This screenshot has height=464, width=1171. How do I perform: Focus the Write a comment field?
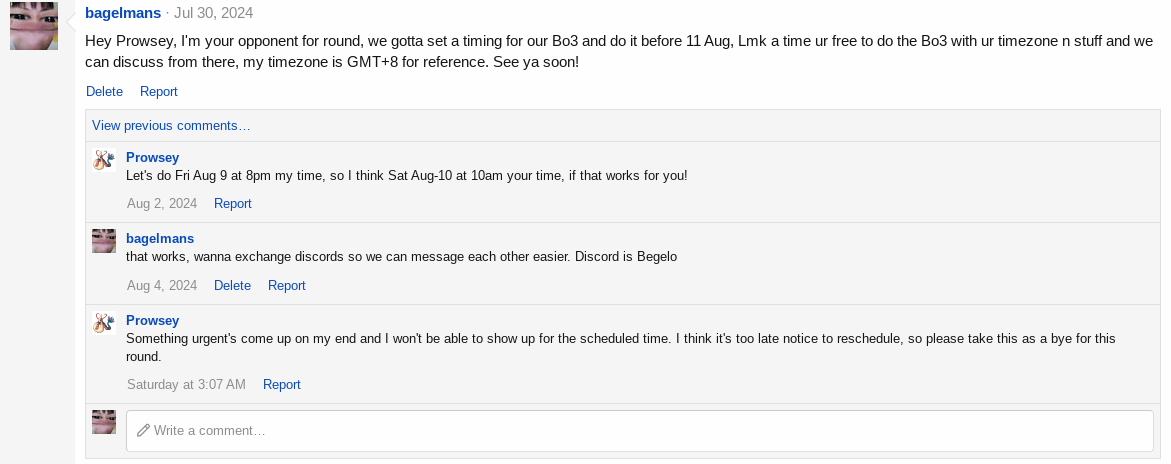[640, 430]
